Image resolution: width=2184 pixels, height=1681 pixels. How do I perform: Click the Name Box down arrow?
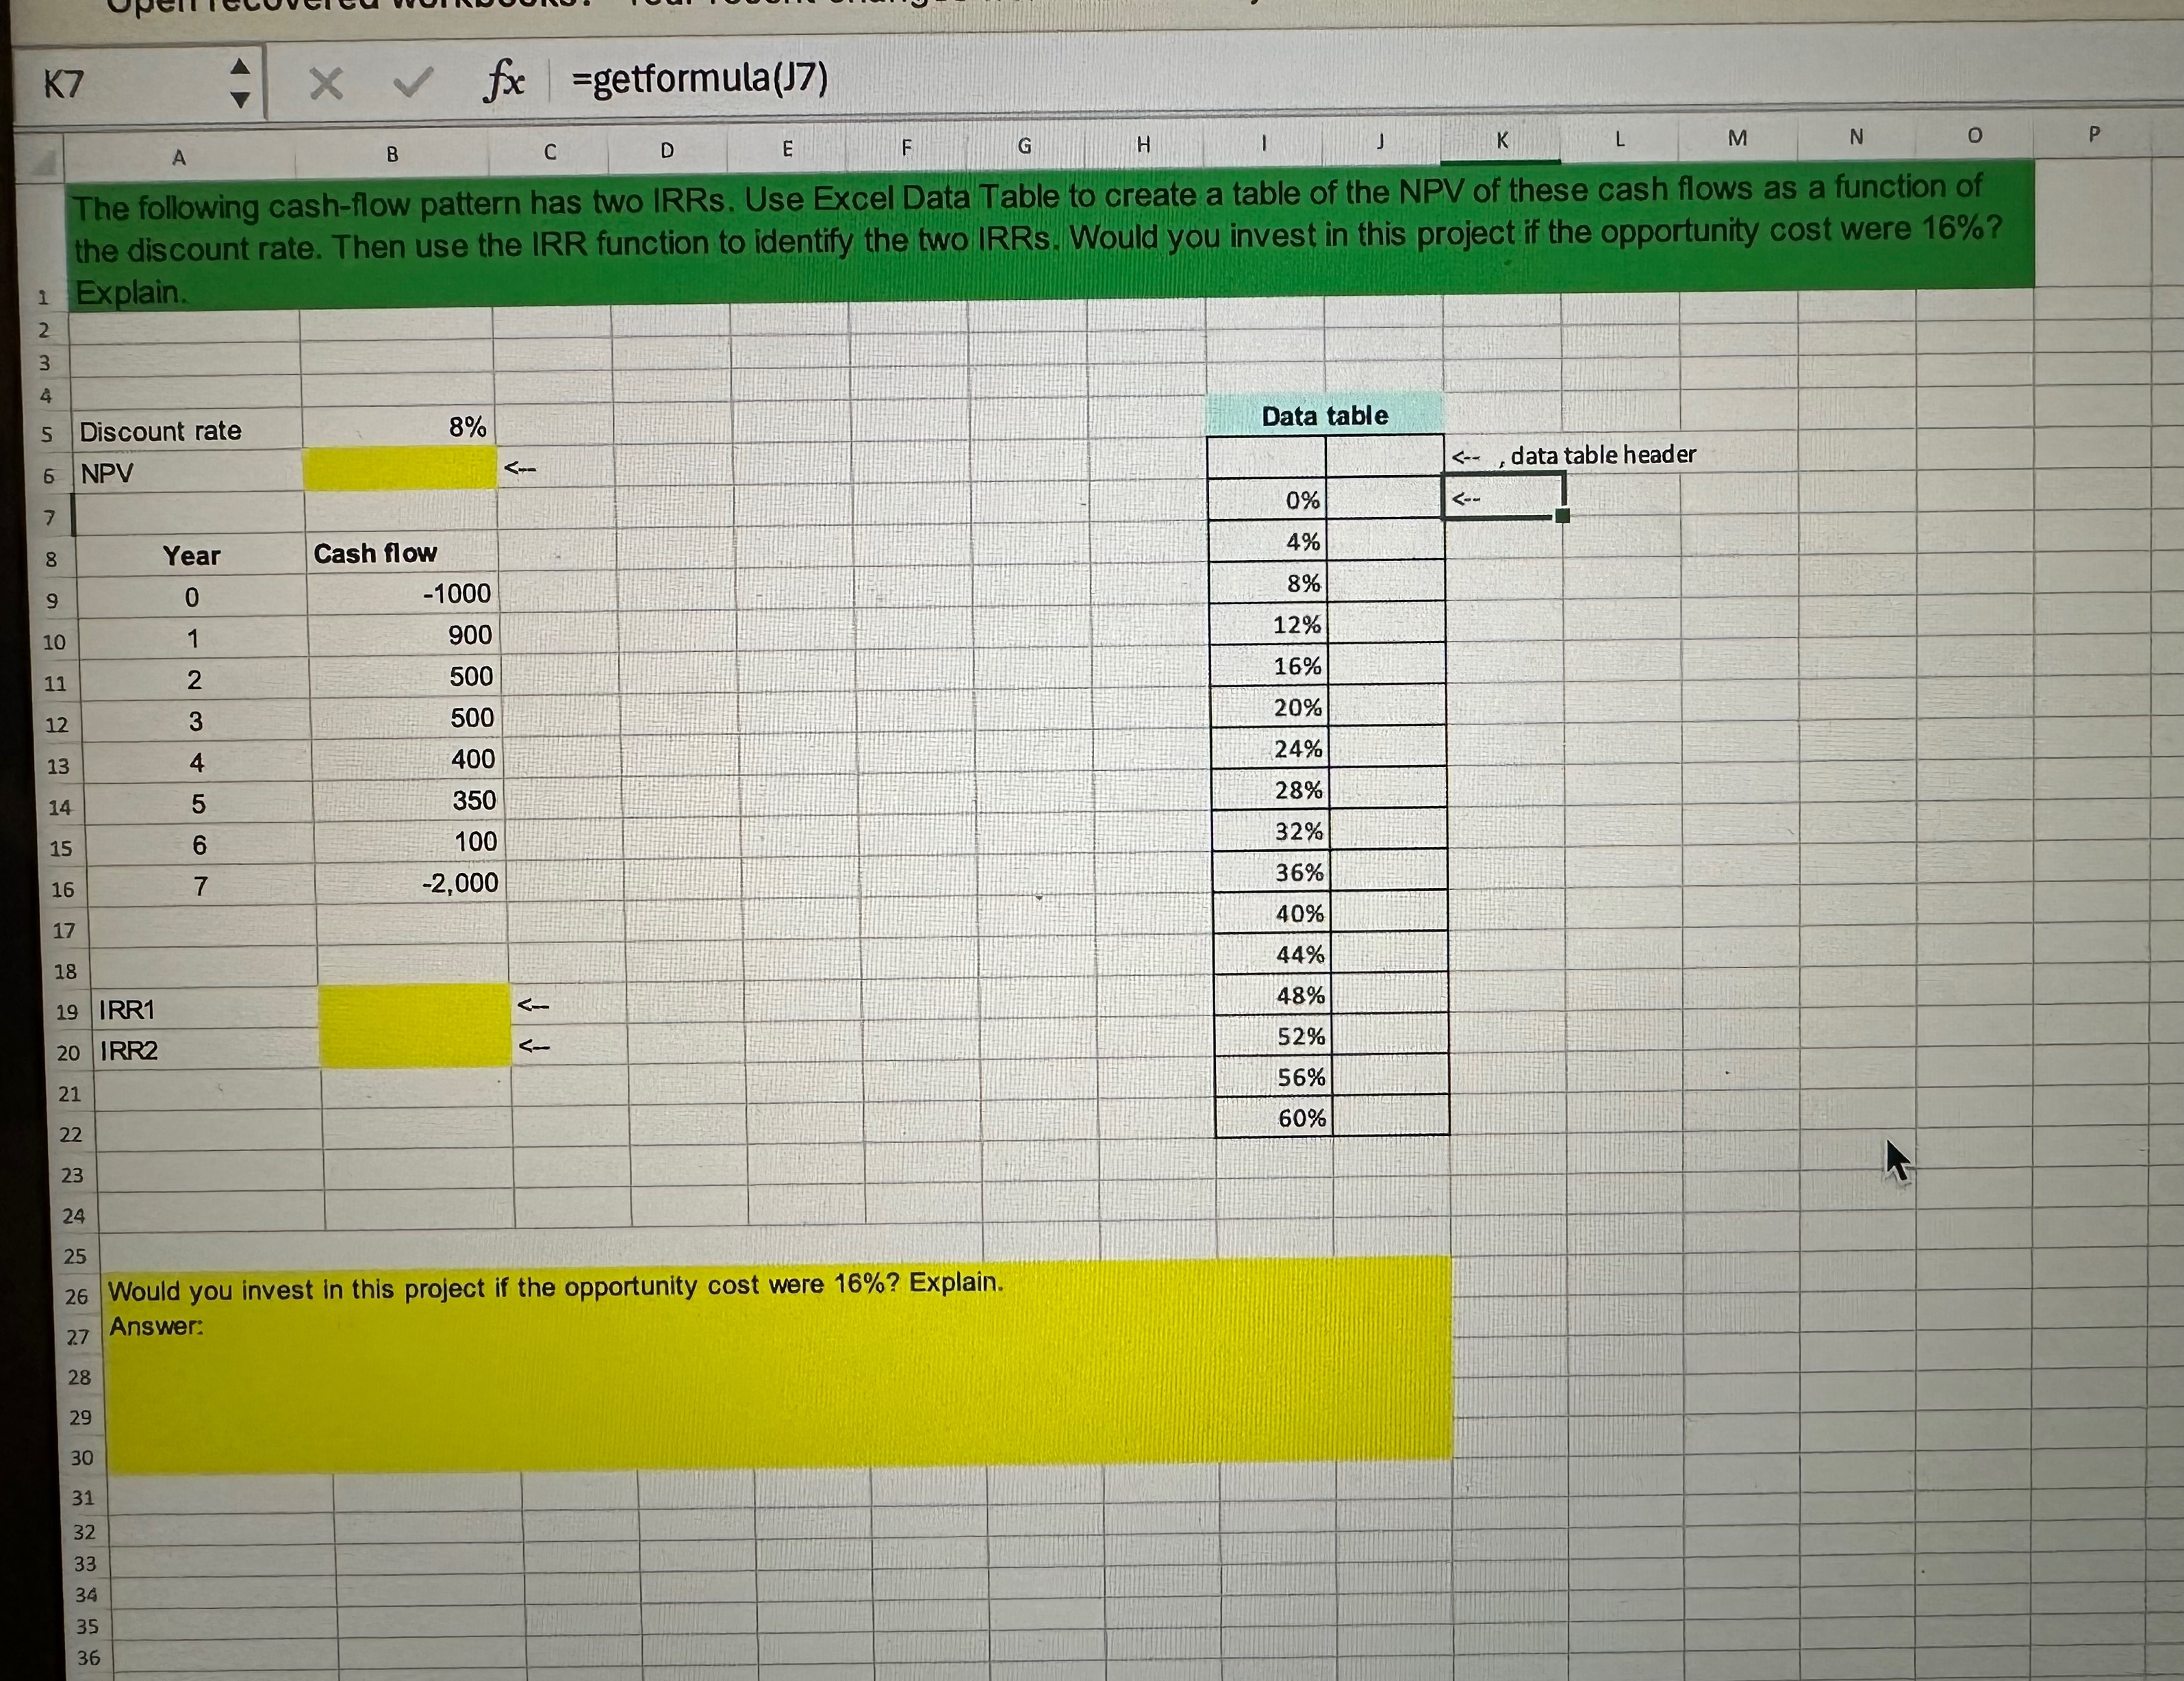point(240,99)
